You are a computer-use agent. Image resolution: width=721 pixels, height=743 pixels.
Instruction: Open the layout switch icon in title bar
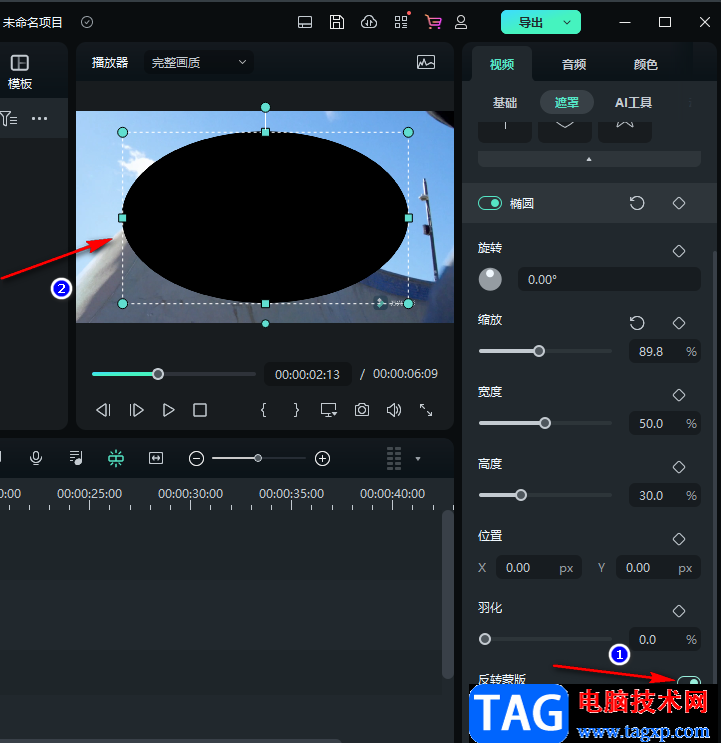(305, 22)
